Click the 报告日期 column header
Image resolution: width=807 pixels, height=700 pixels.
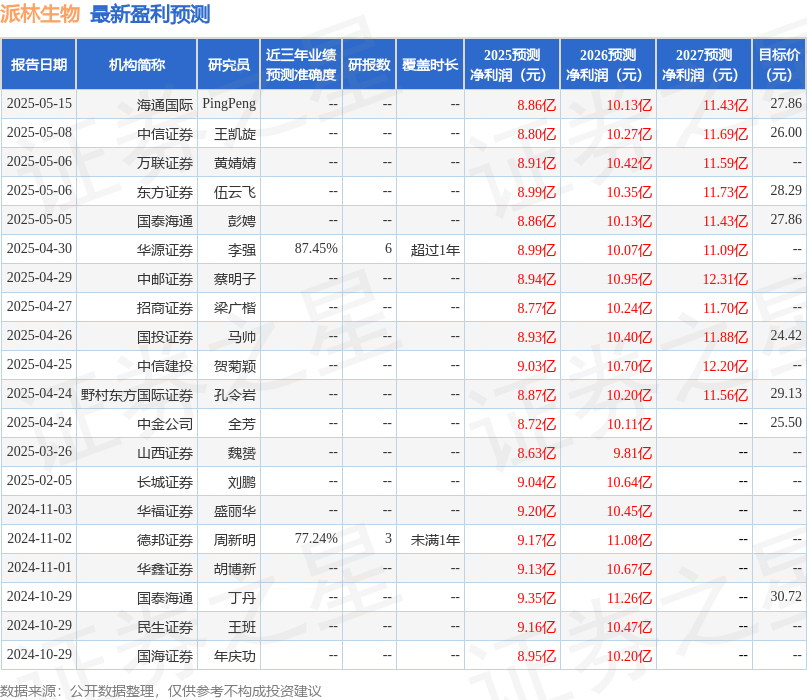click(39, 64)
